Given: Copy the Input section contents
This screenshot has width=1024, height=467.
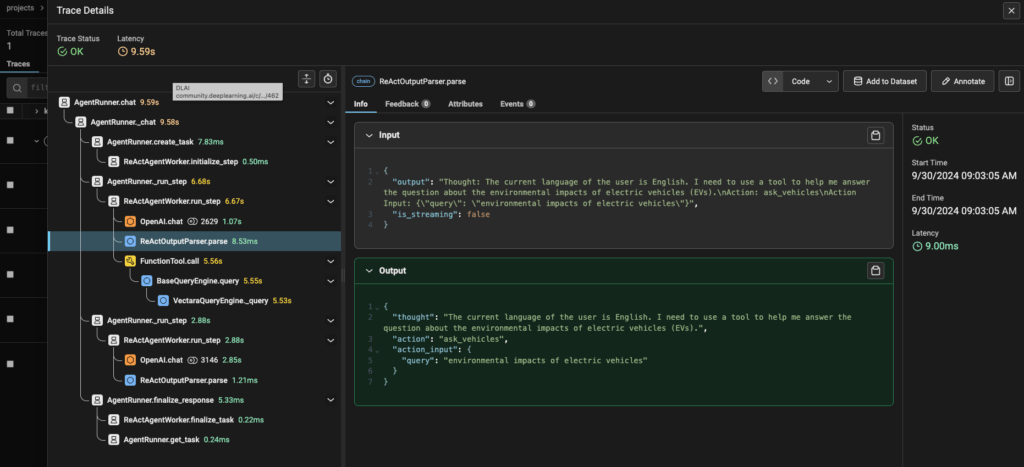Looking at the screenshot, I should point(875,135).
